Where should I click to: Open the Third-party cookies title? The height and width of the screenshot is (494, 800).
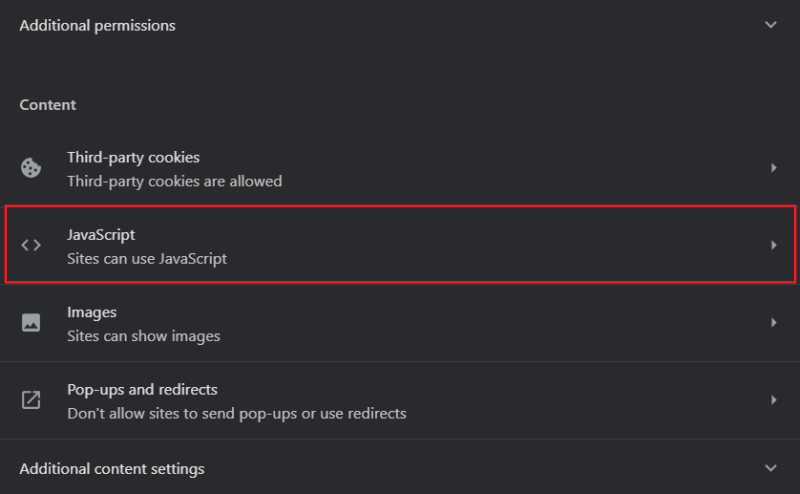pos(133,157)
